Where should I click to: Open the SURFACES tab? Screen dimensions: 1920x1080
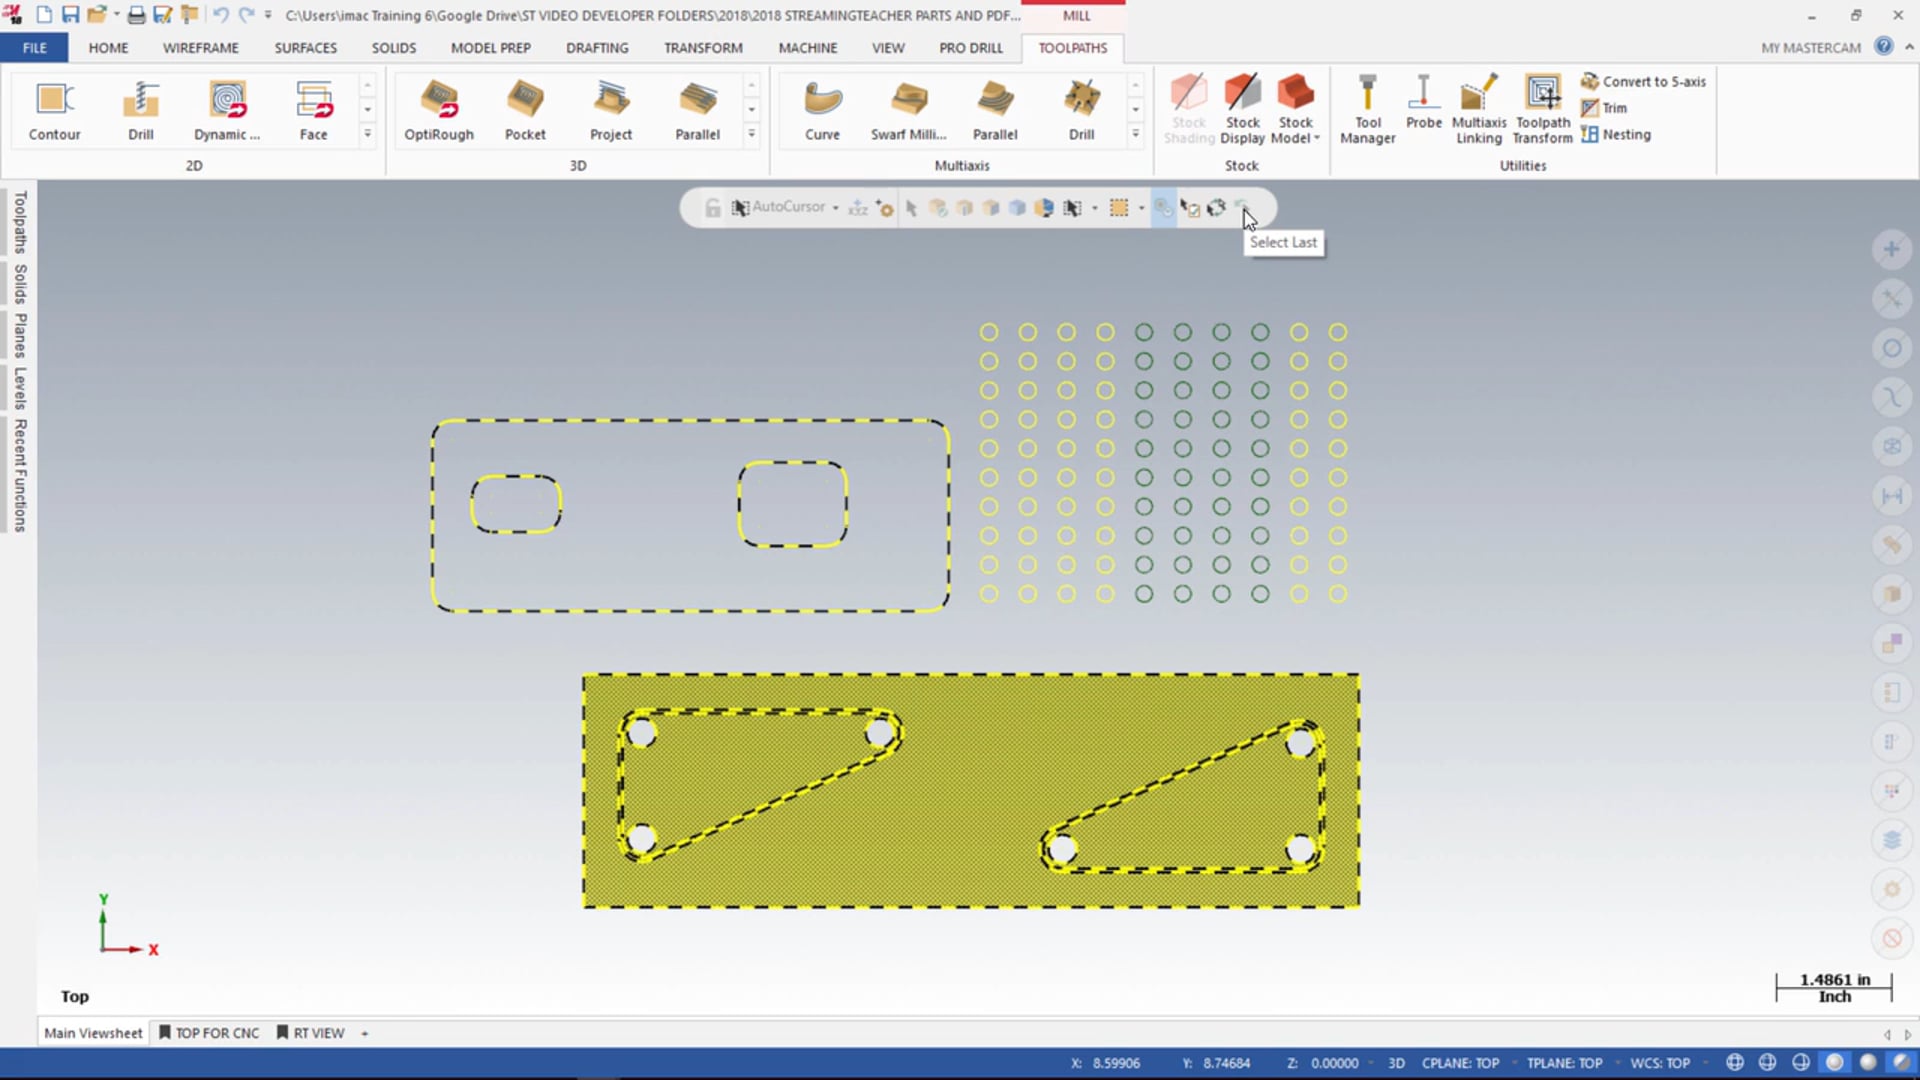(x=306, y=47)
